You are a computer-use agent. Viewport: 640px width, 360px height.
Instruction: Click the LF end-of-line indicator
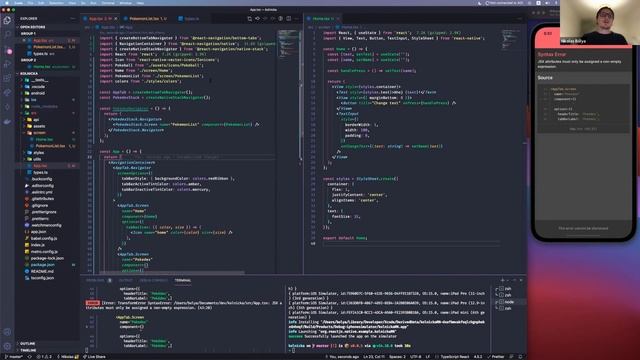point(428,357)
